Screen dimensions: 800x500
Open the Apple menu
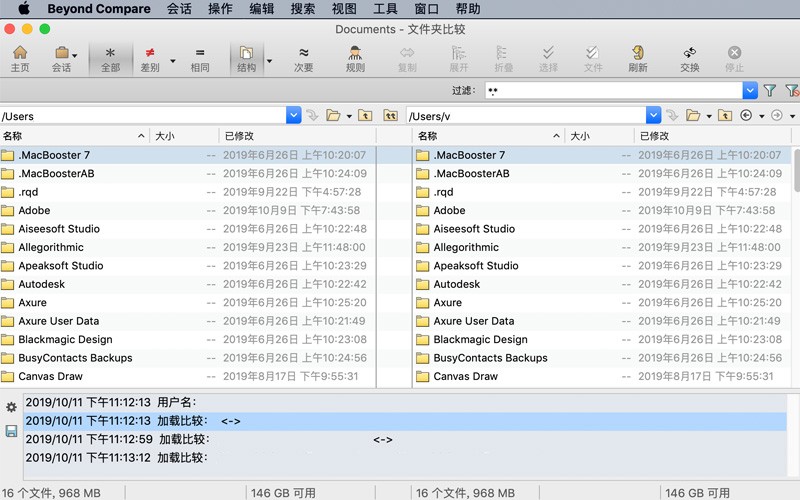24,9
